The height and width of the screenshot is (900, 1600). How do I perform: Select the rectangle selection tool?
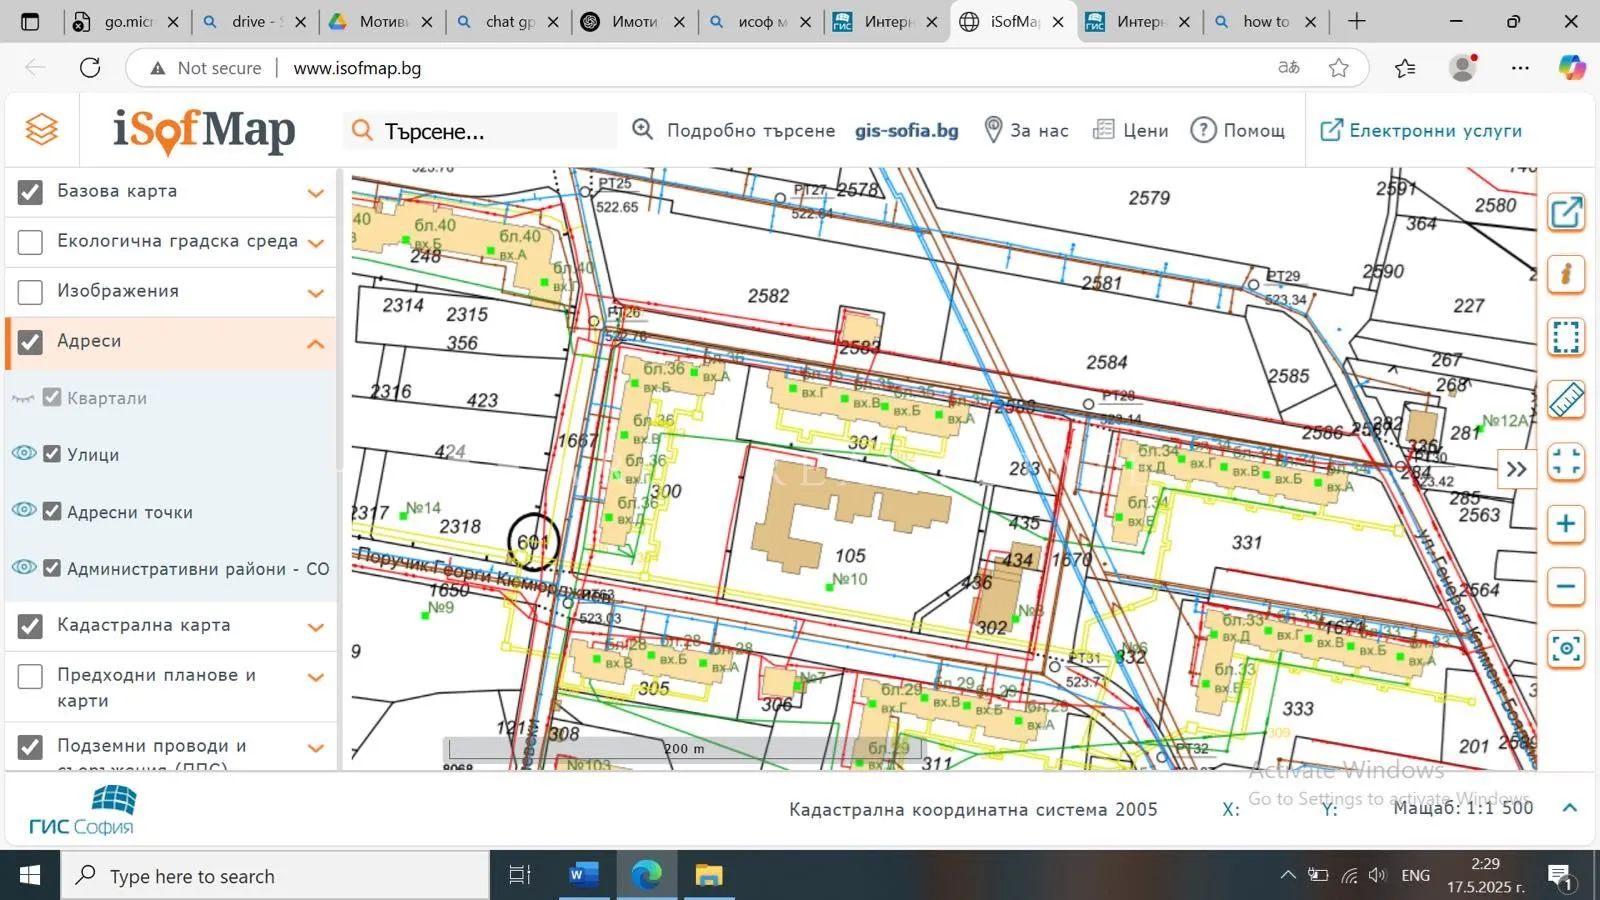tap(1566, 337)
